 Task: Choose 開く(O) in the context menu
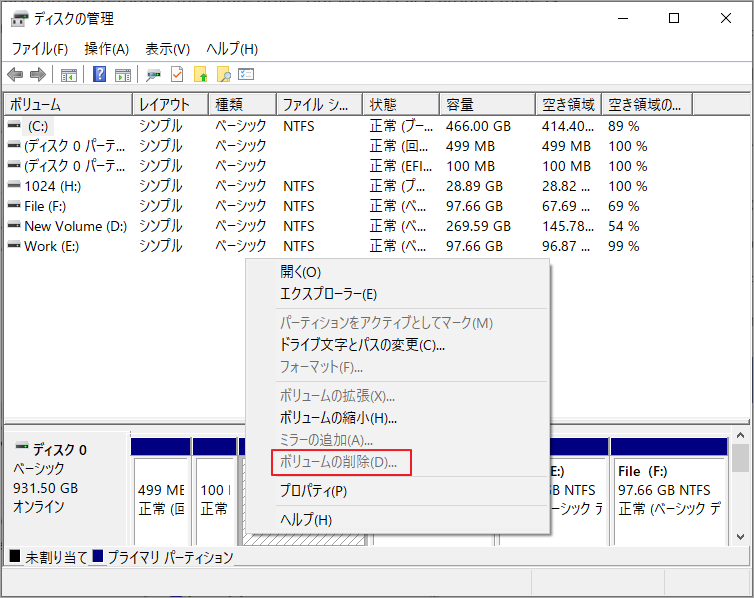point(398,272)
